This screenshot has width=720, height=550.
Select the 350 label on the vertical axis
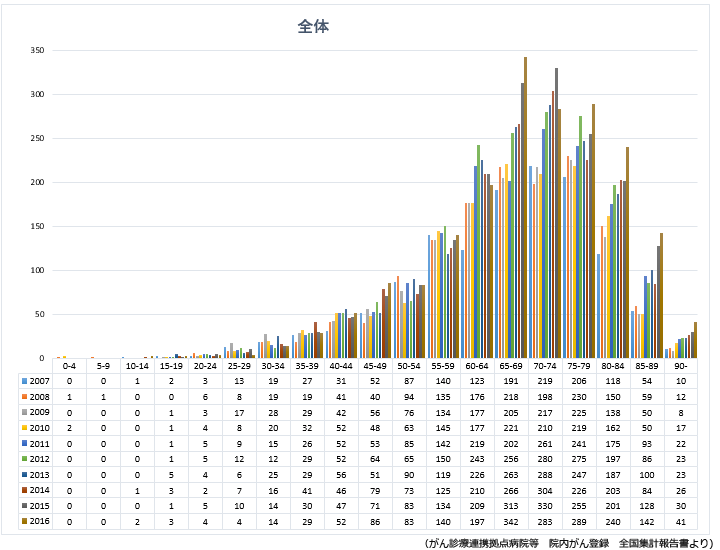click(x=36, y=50)
